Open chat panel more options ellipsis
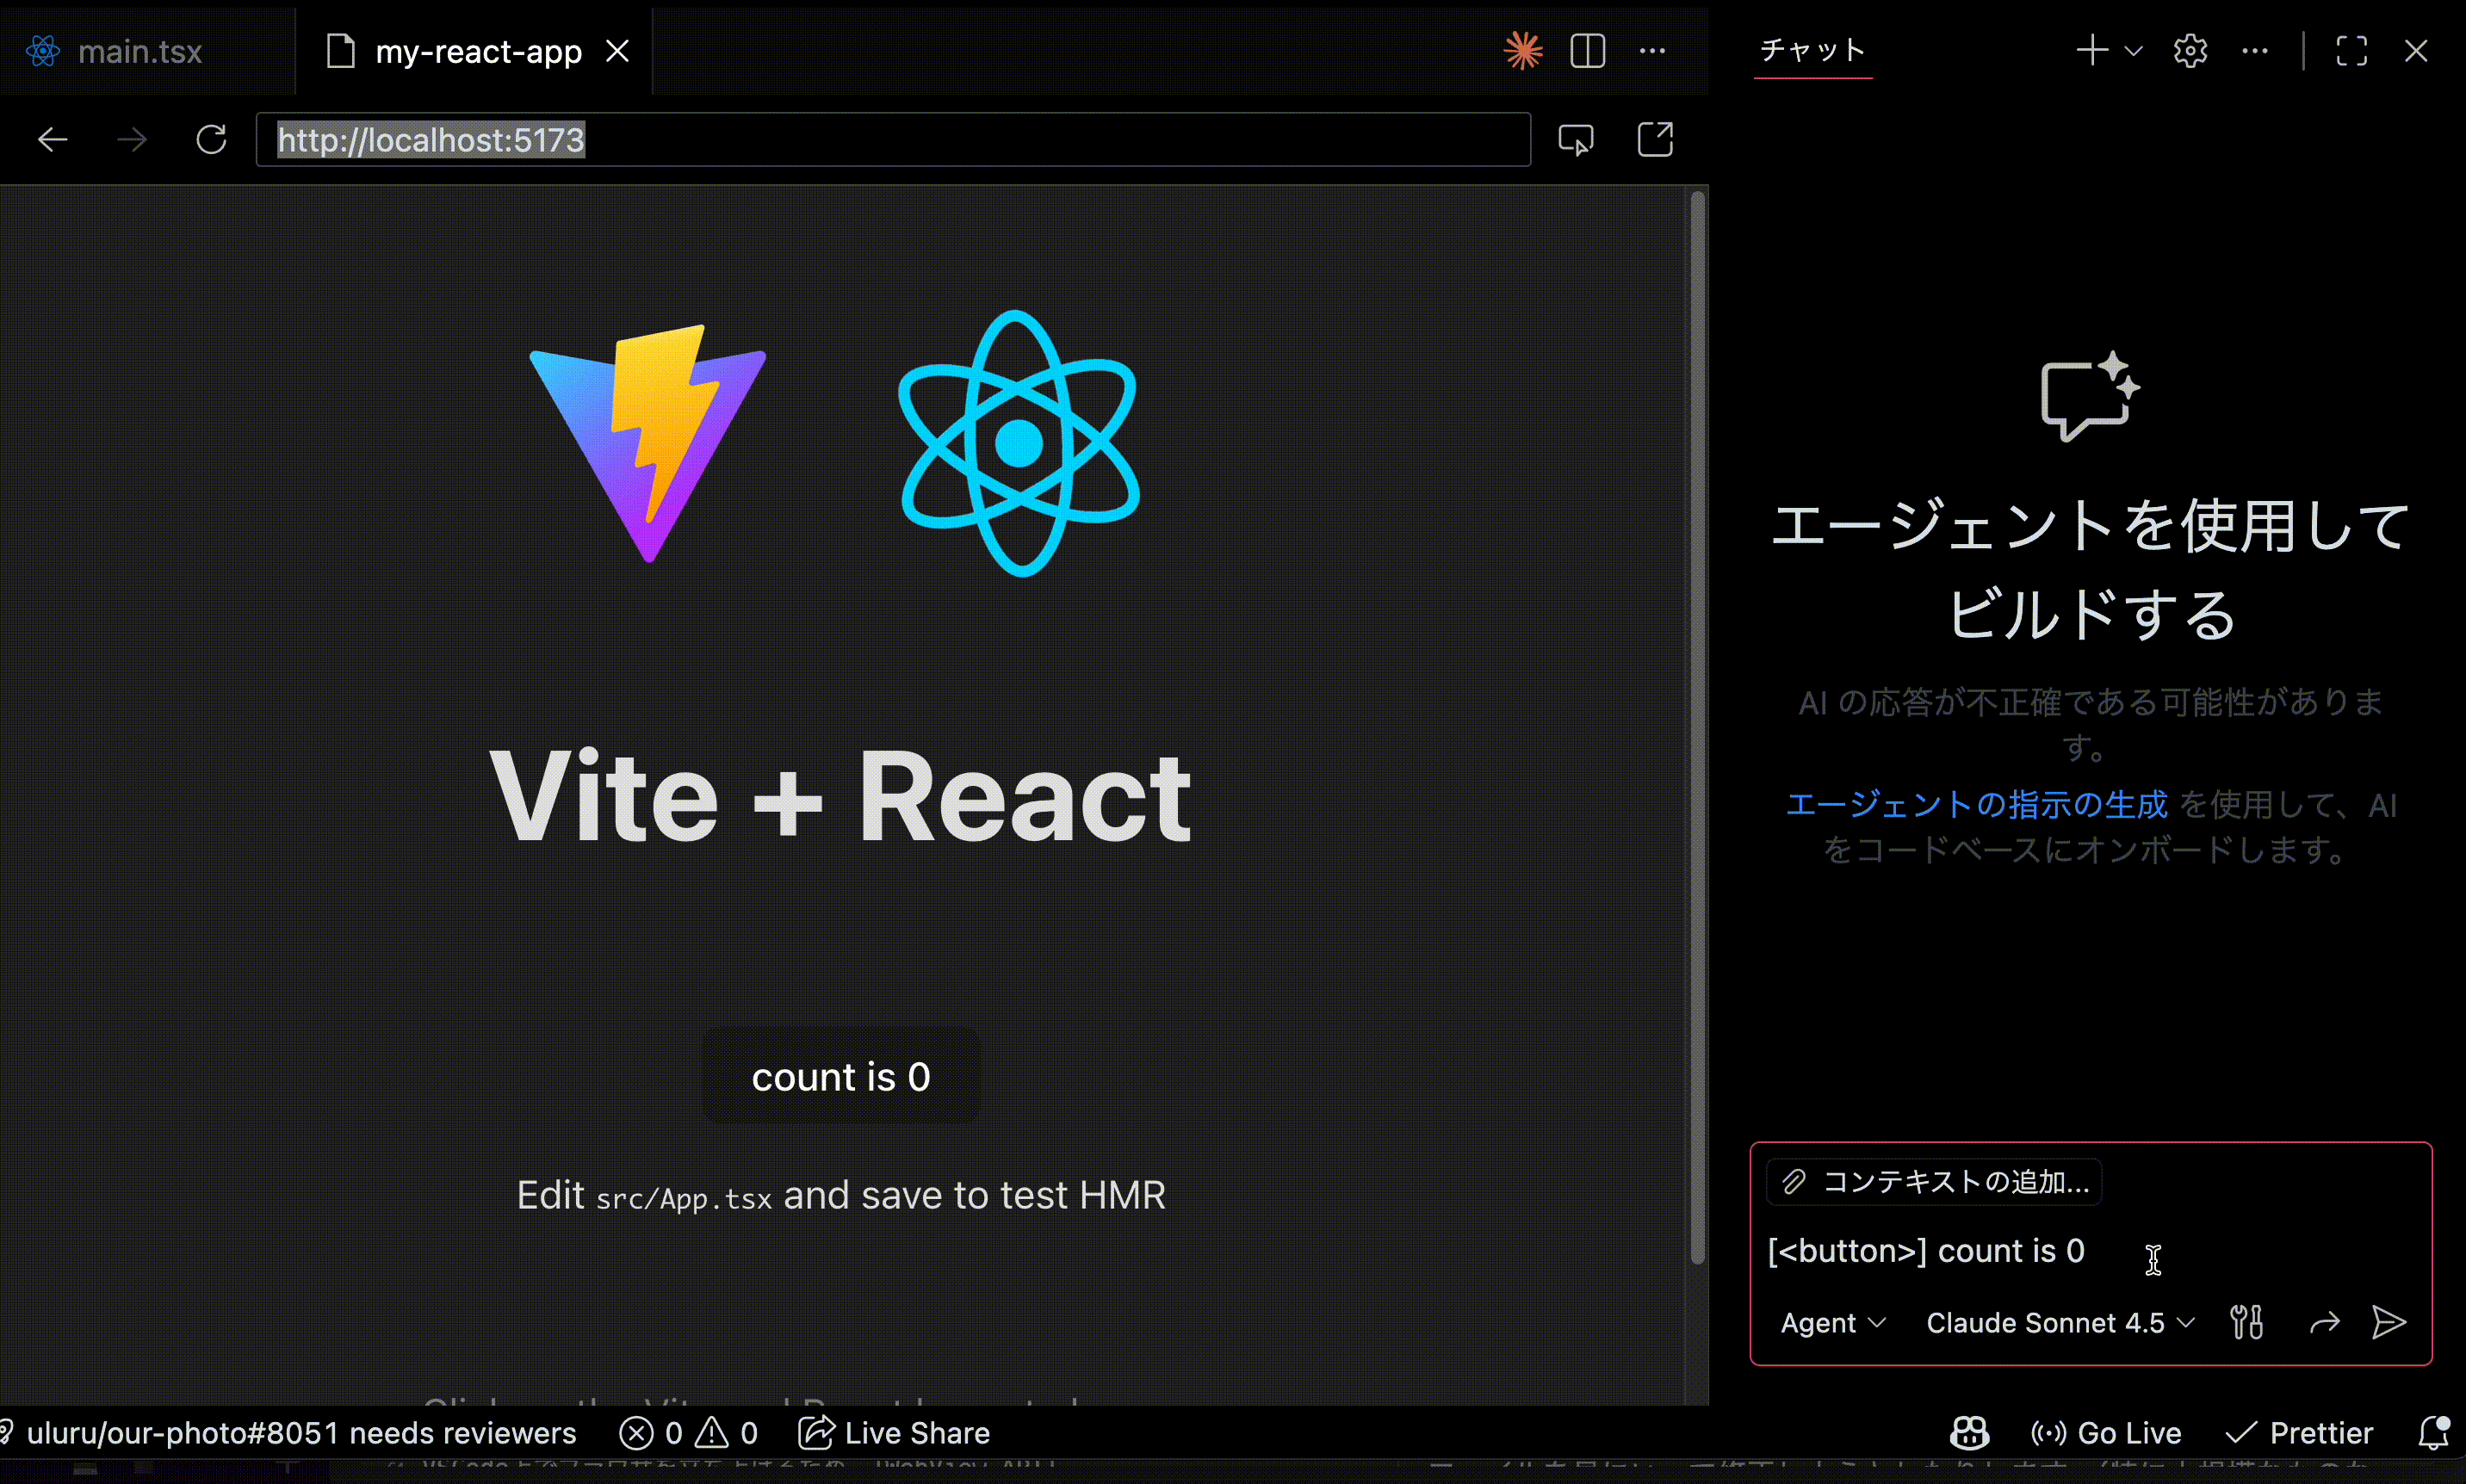2466x1484 pixels. tap(2255, 51)
